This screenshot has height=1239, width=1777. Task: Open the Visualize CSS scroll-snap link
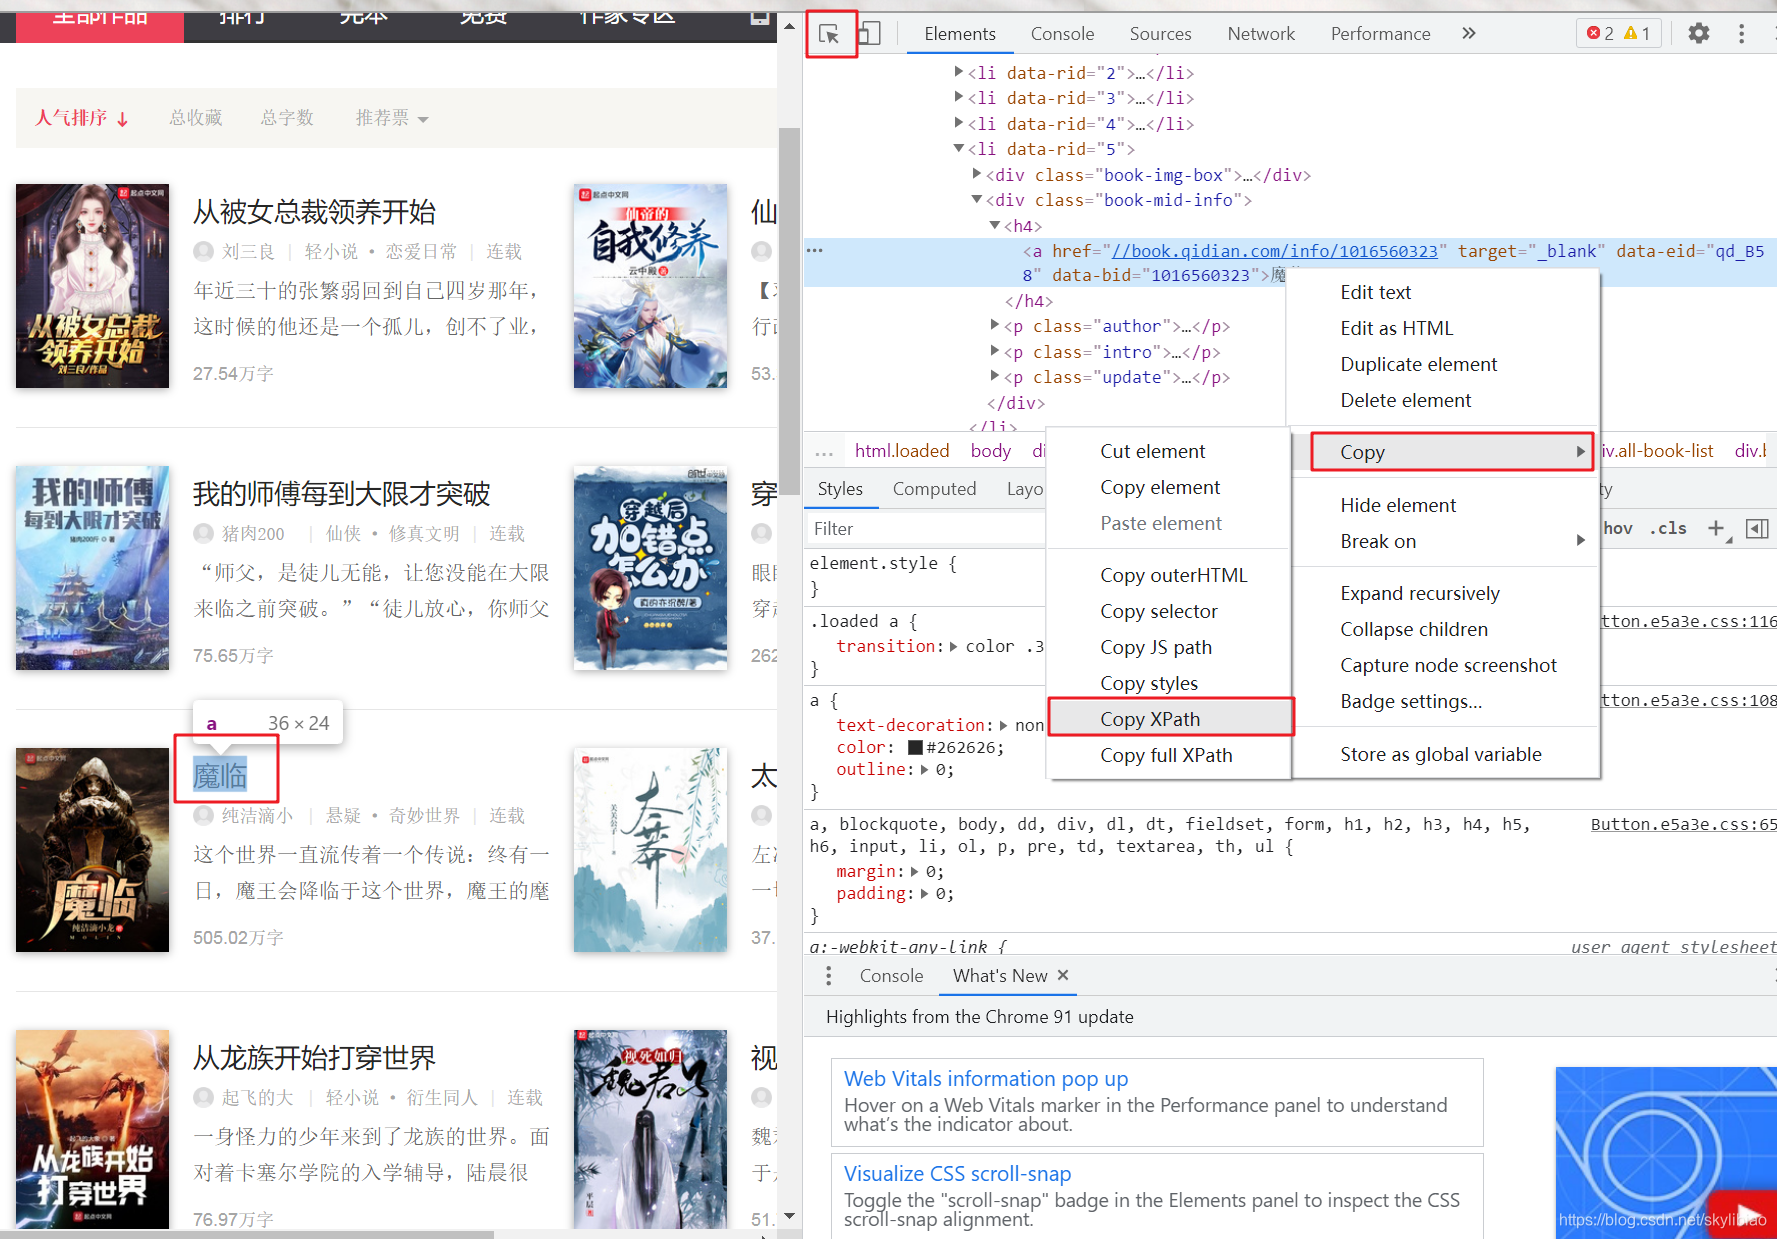coord(957,1174)
